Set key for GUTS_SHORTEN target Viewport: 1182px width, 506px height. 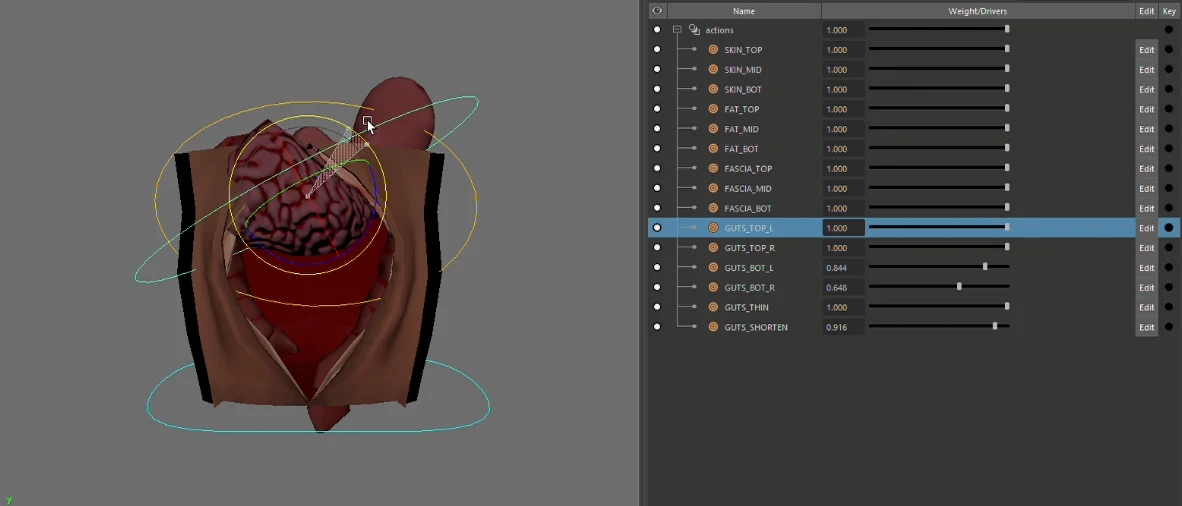click(x=1168, y=327)
